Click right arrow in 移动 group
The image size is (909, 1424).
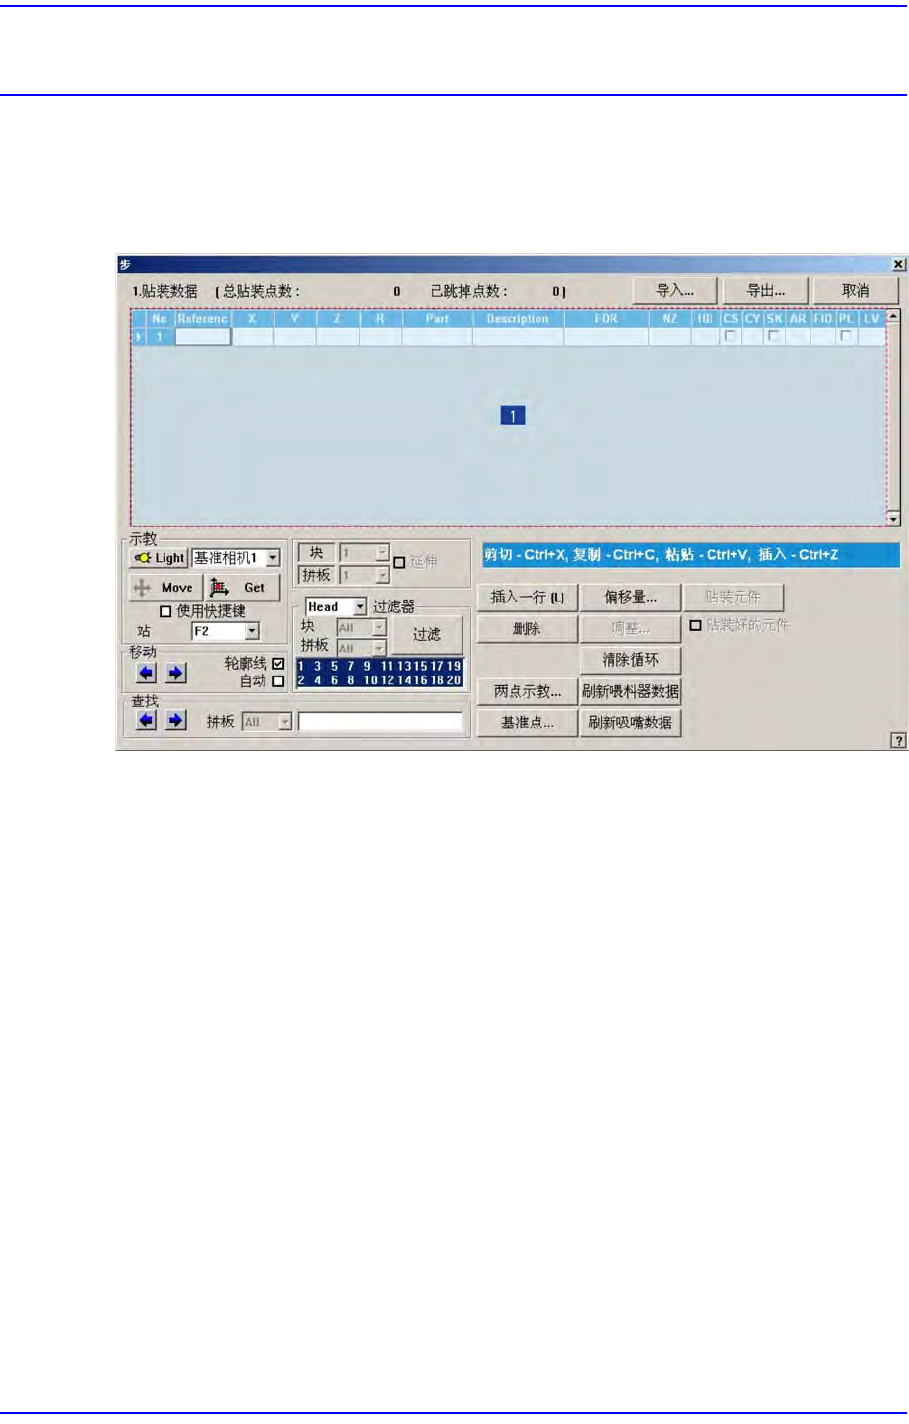click(x=175, y=673)
